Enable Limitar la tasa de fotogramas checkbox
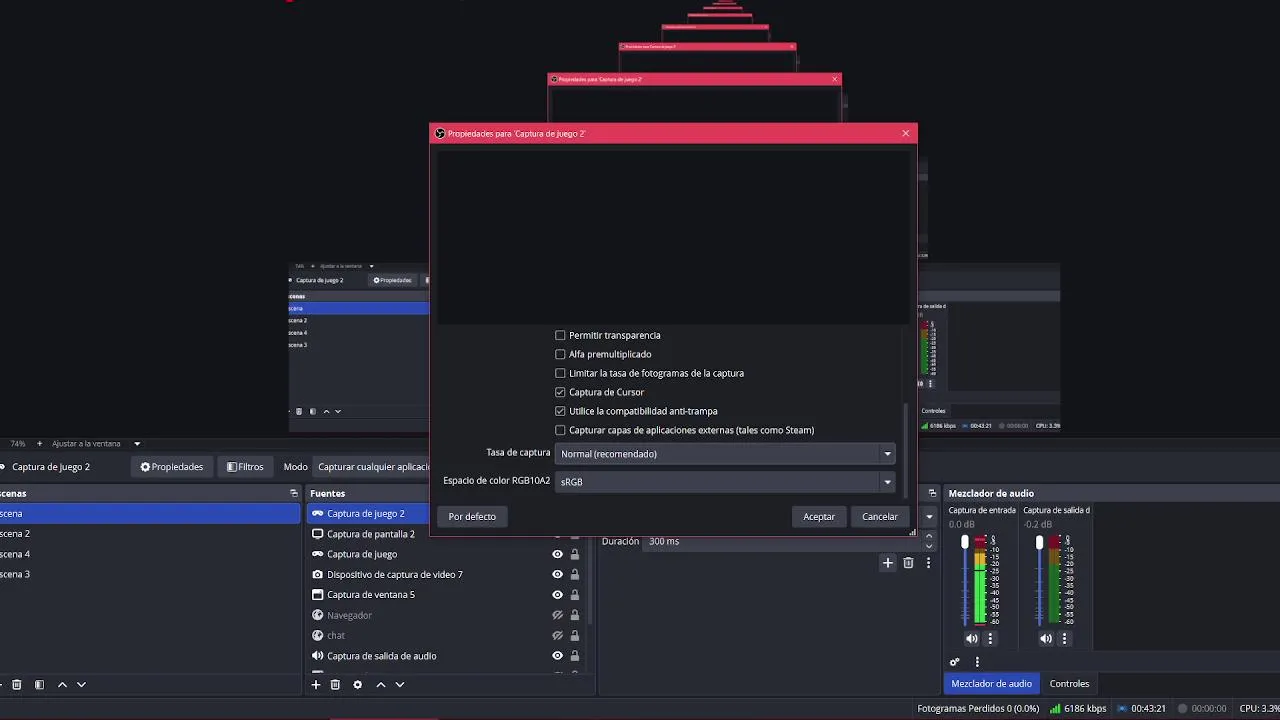Viewport: 1280px width, 720px height. tap(560, 373)
